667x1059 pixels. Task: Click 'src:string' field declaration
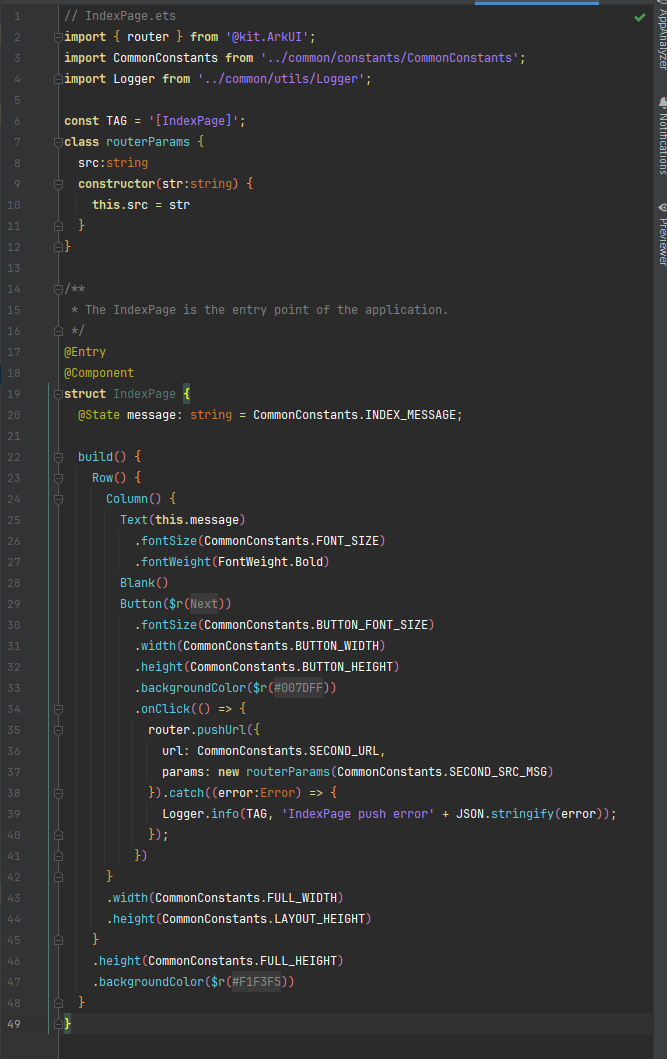tap(113, 163)
